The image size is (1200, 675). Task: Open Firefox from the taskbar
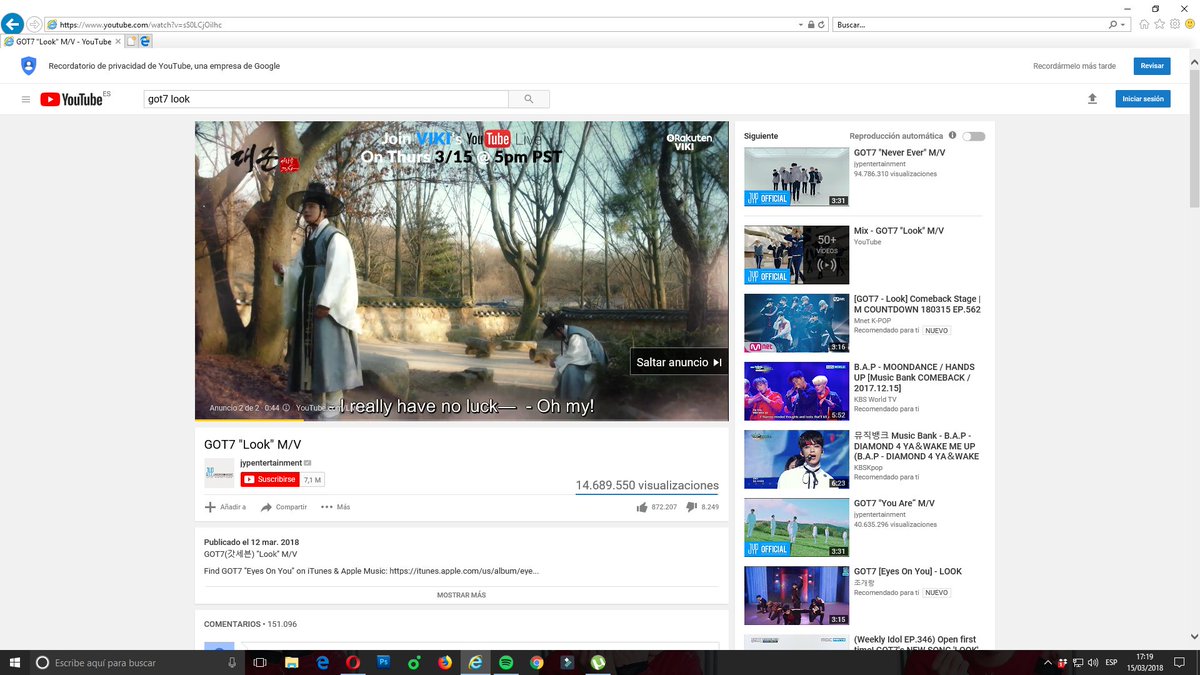point(444,662)
